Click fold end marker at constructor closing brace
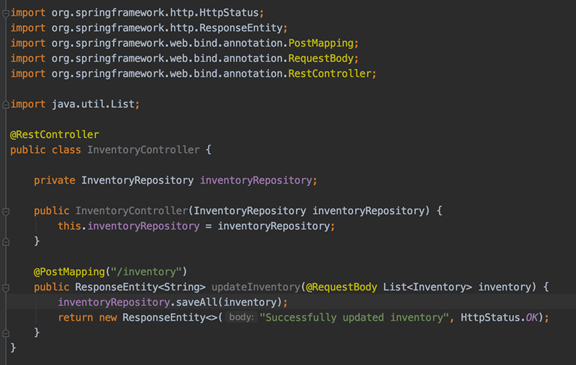 [x=6, y=242]
